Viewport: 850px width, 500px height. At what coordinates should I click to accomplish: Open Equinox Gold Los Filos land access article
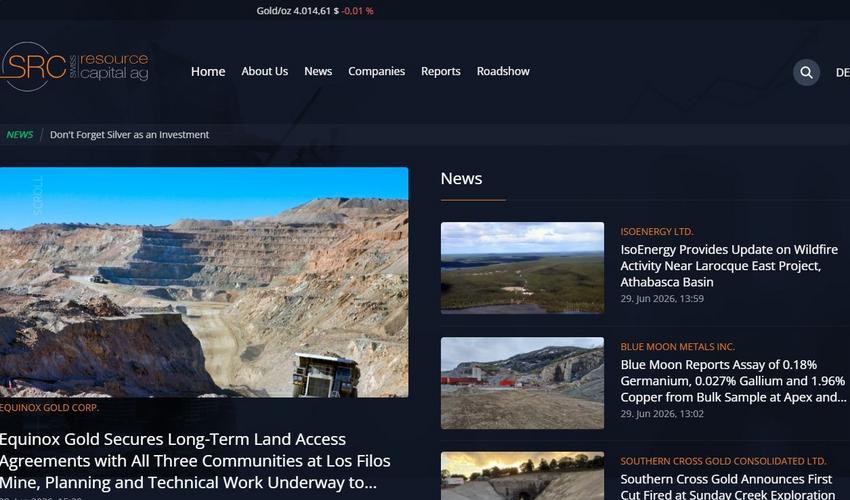(x=195, y=461)
